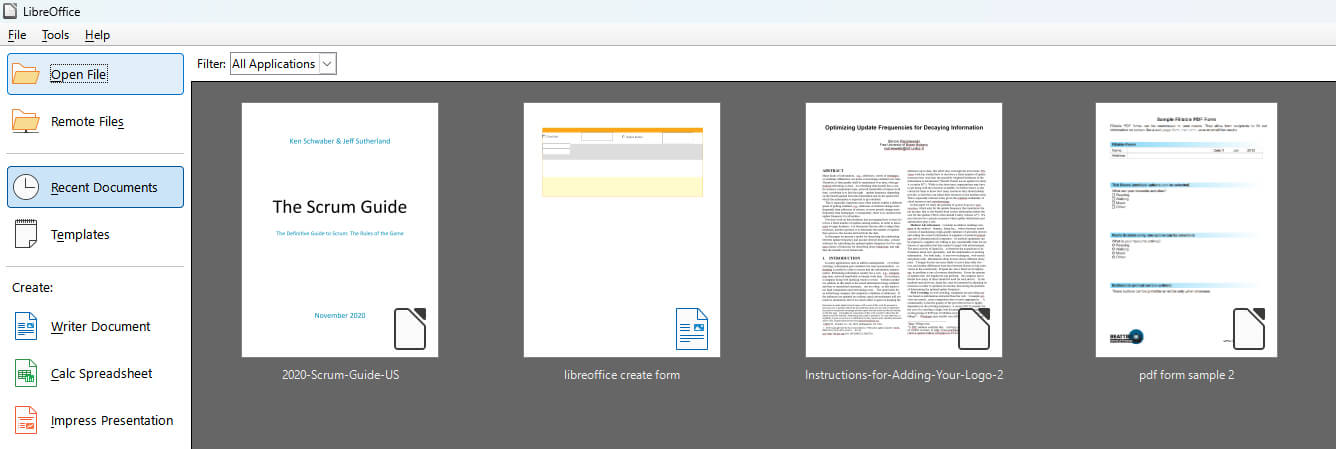The width and height of the screenshot is (1336, 449).
Task: Click Writer badge on libreoffice create form thumbnail
Action: (694, 329)
